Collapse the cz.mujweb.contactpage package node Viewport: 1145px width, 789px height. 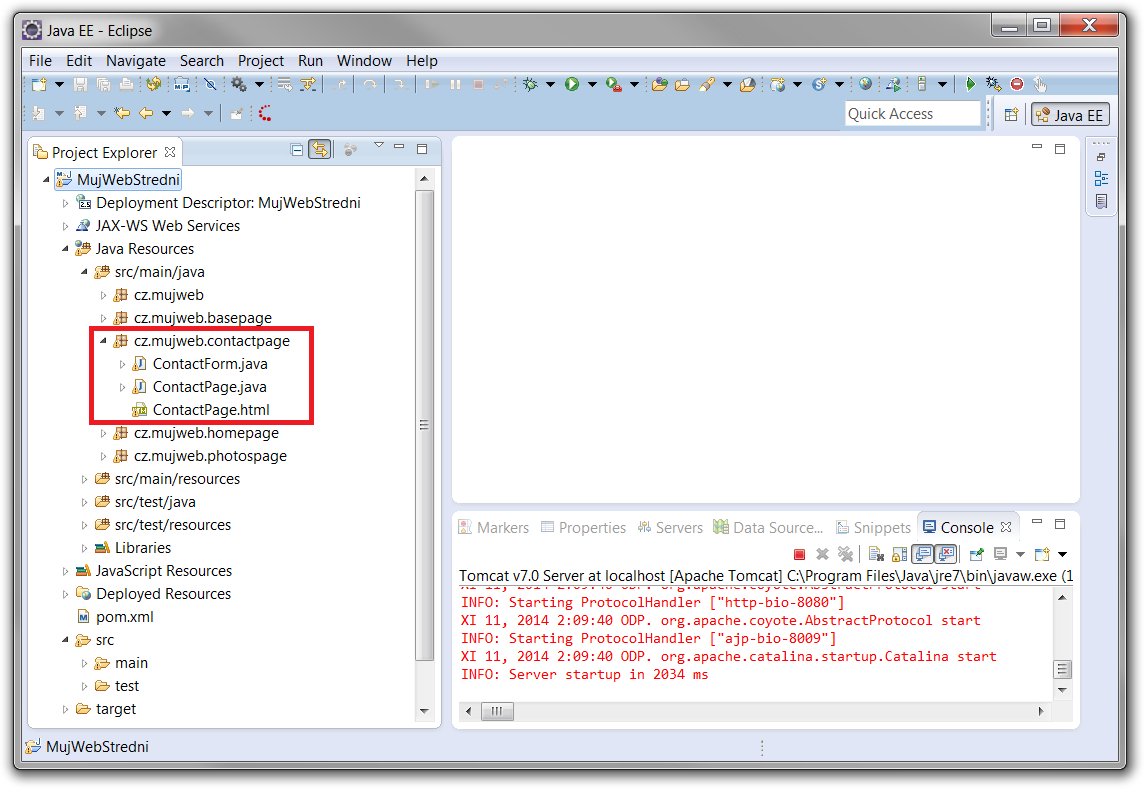(x=103, y=342)
